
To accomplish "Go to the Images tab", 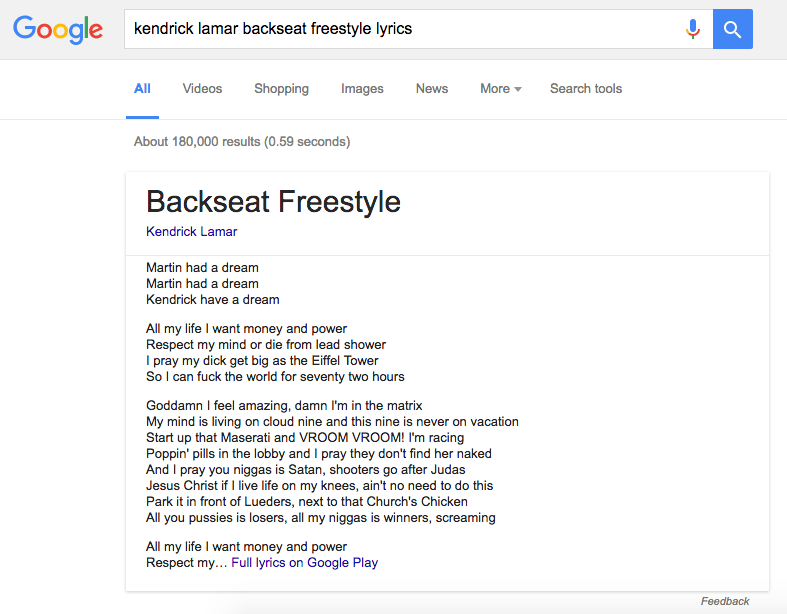I will pos(362,89).
